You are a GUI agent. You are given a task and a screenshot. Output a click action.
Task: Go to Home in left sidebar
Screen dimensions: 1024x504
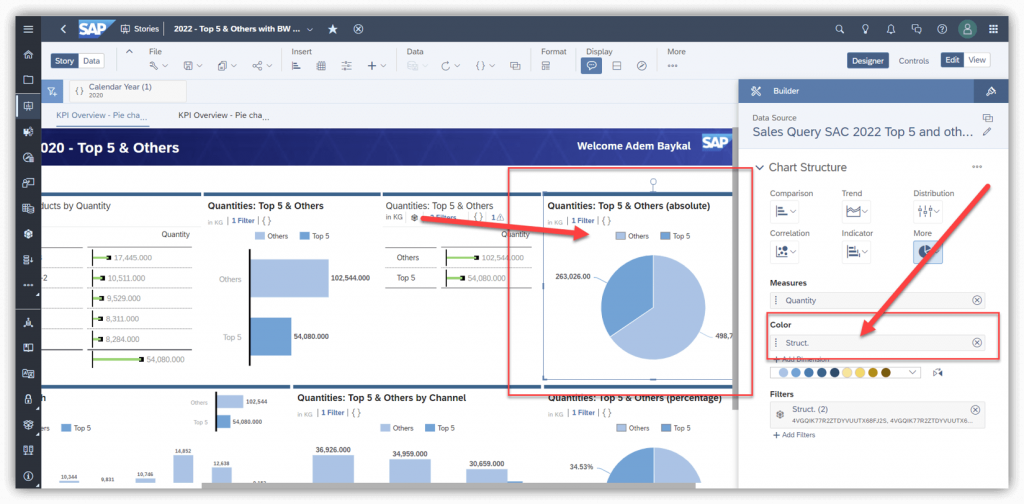[x=28, y=54]
